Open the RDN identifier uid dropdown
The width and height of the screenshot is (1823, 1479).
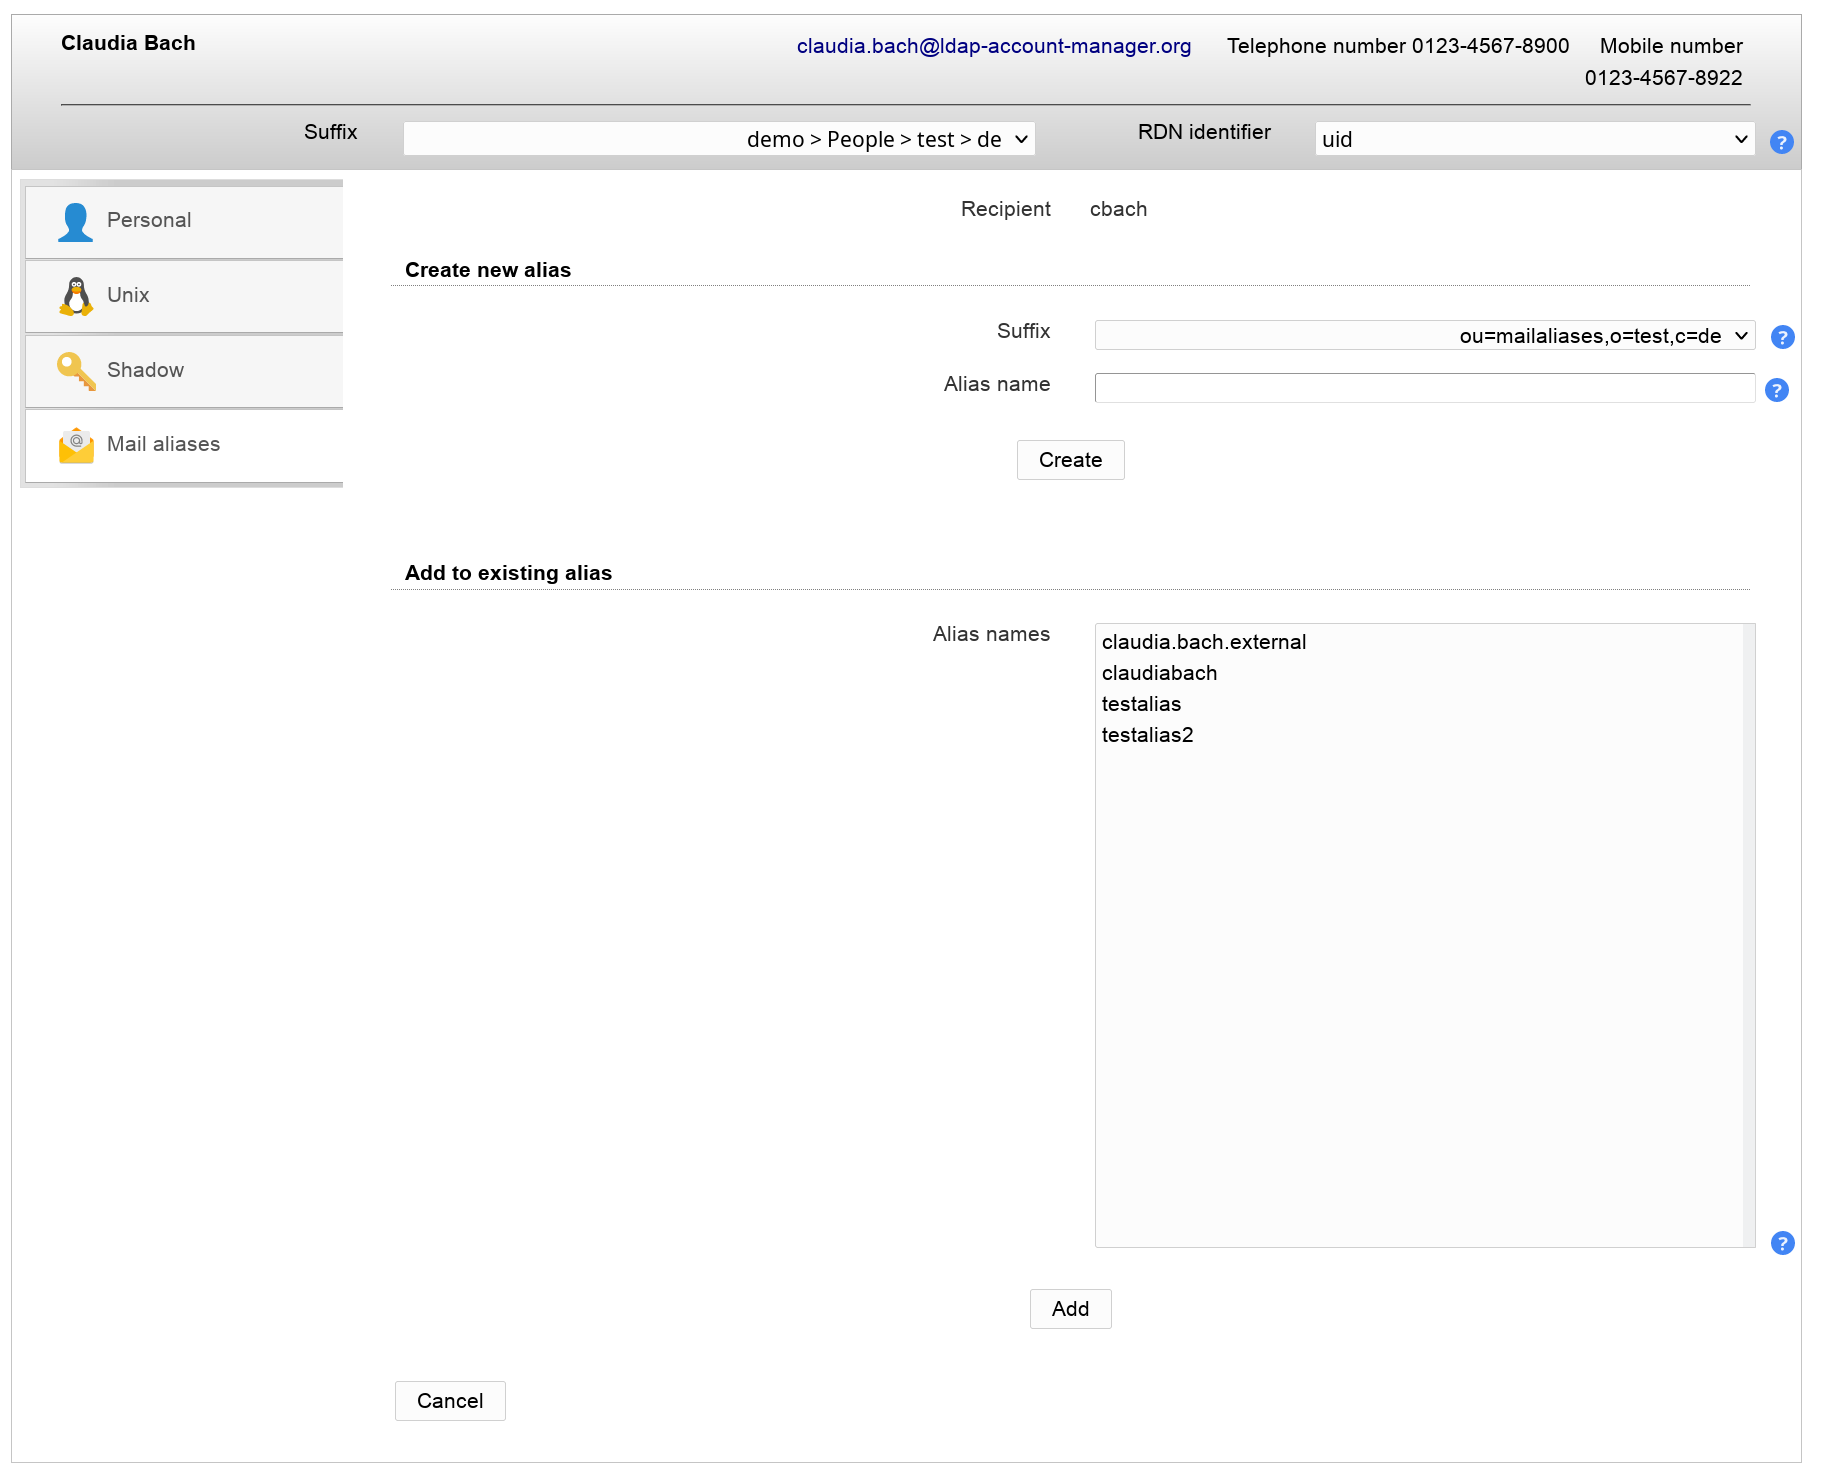click(x=1534, y=139)
